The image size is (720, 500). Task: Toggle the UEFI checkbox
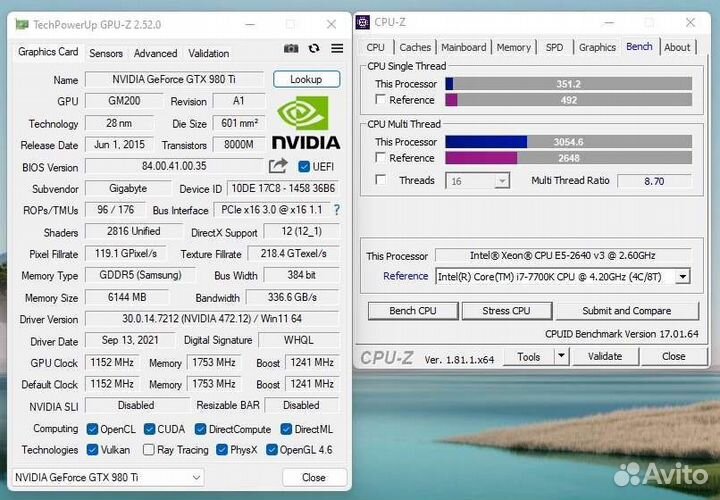click(304, 166)
